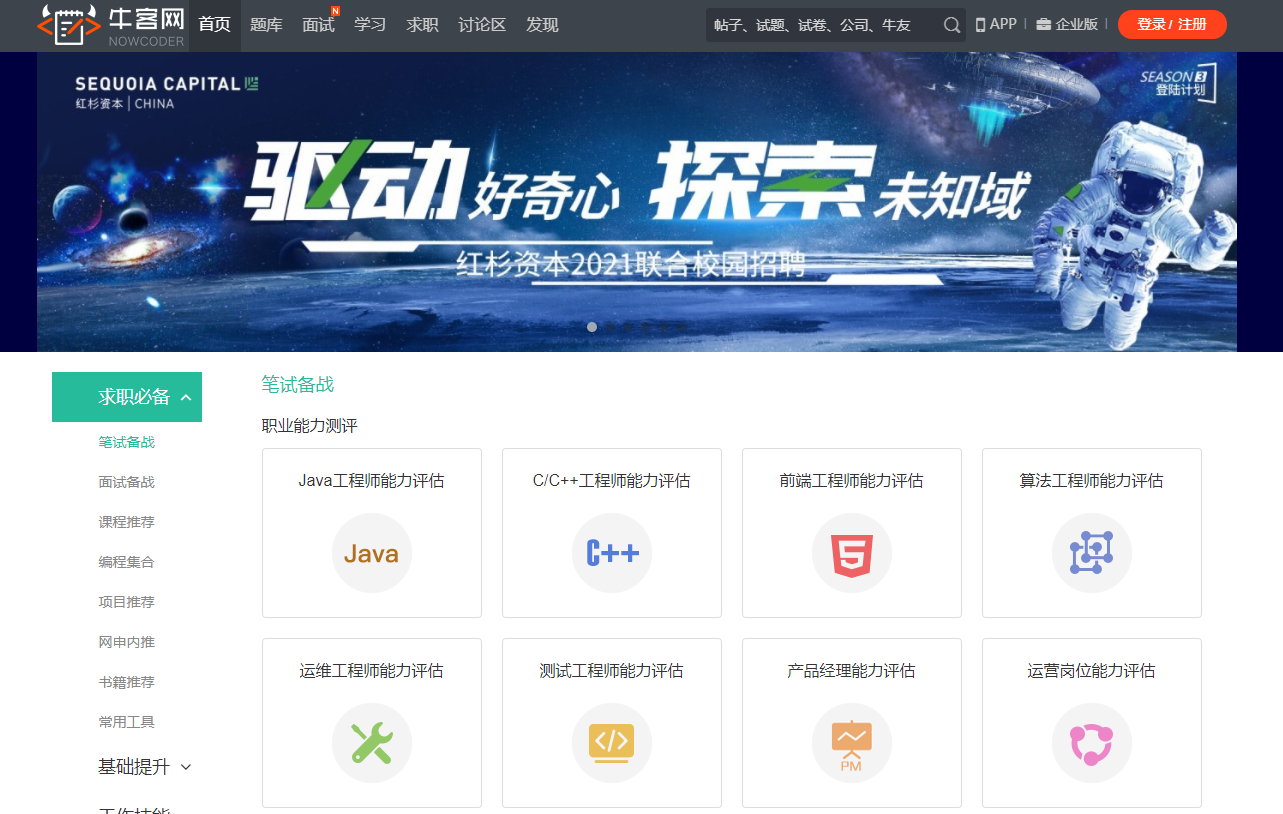Click the wrench operations engineer icon
This screenshot has width=1283, height=814.
pos(372,743)
